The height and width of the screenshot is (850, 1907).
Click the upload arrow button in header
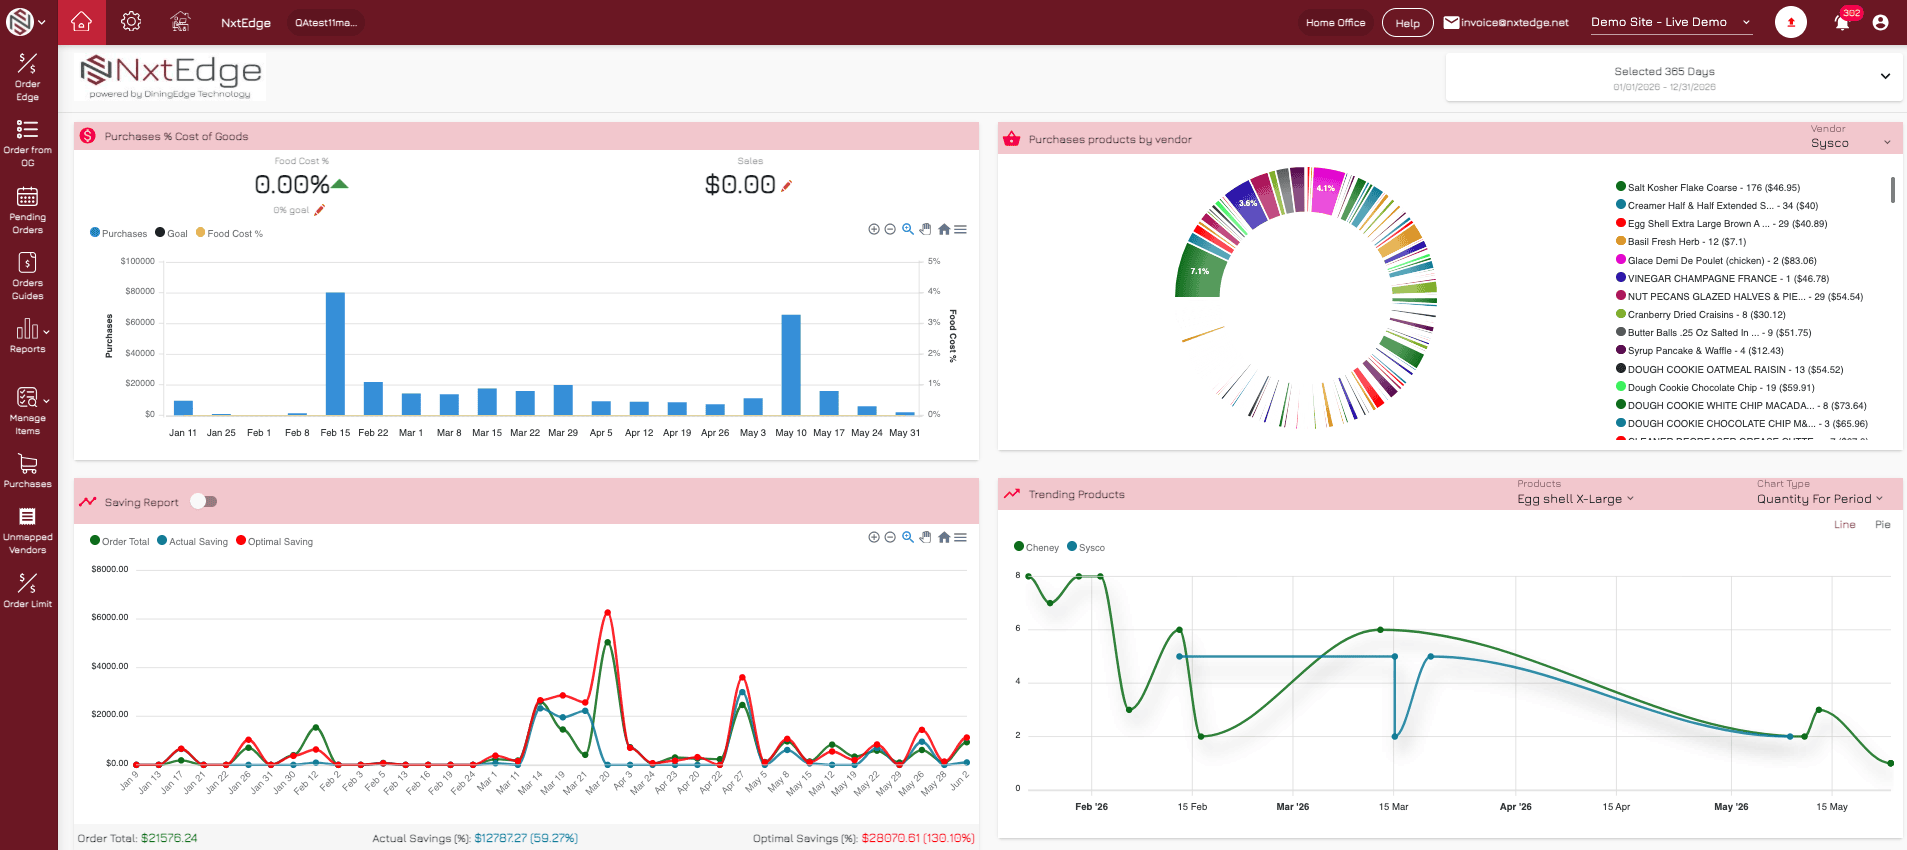coord(1791,22)
